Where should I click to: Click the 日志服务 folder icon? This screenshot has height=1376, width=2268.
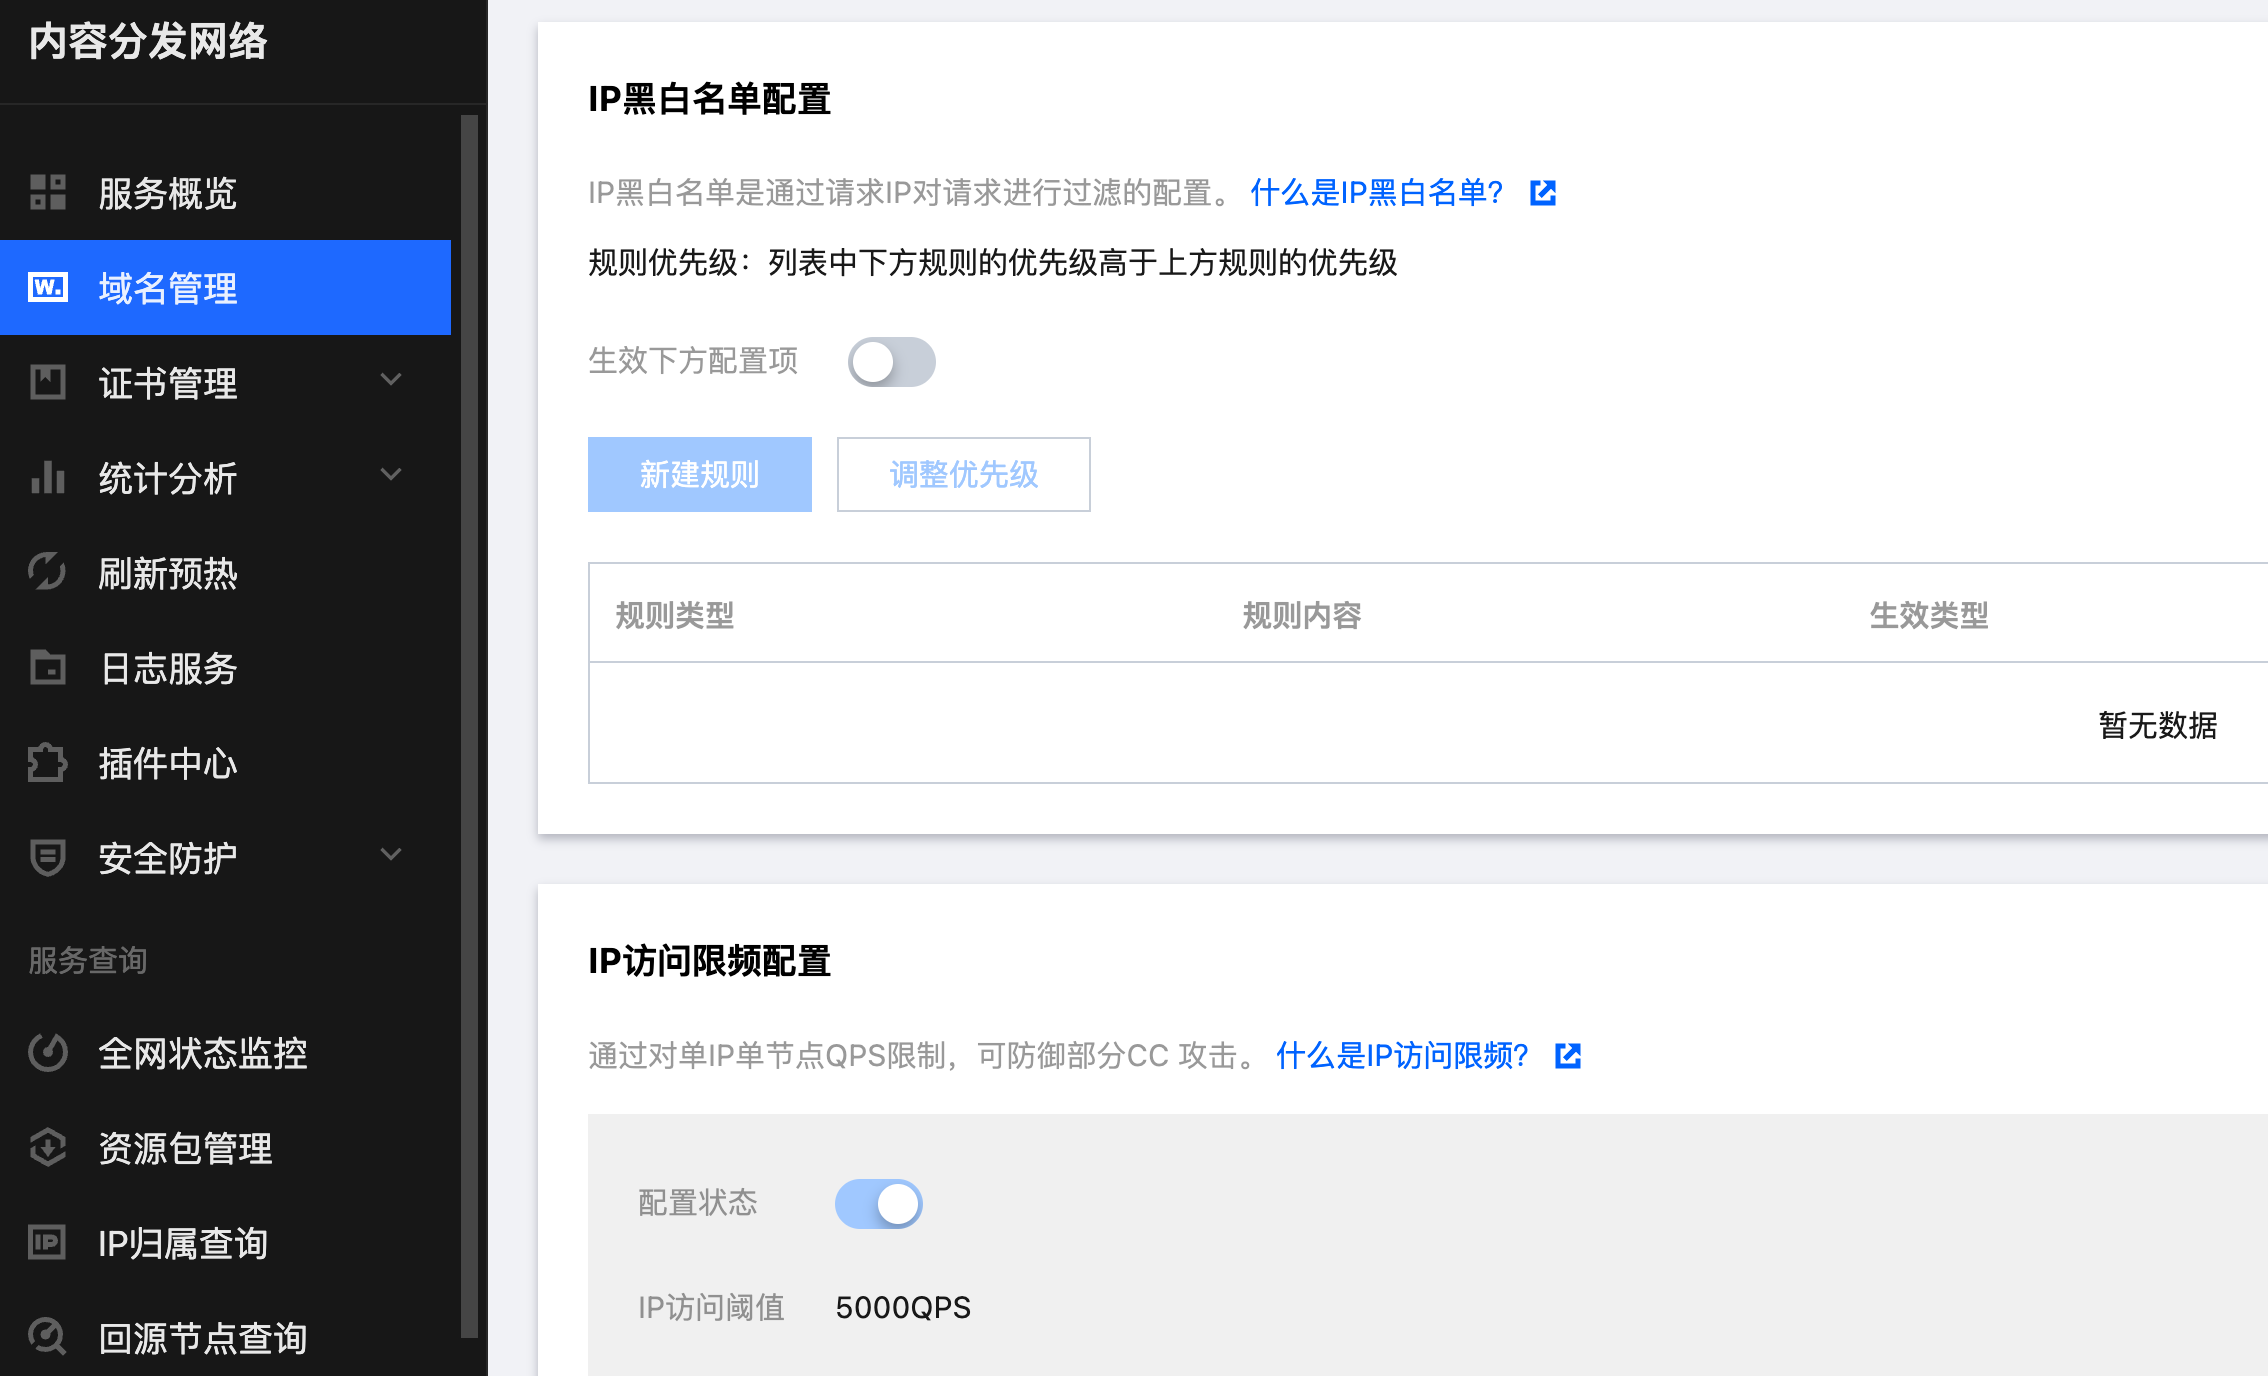[x=47, y=667]
